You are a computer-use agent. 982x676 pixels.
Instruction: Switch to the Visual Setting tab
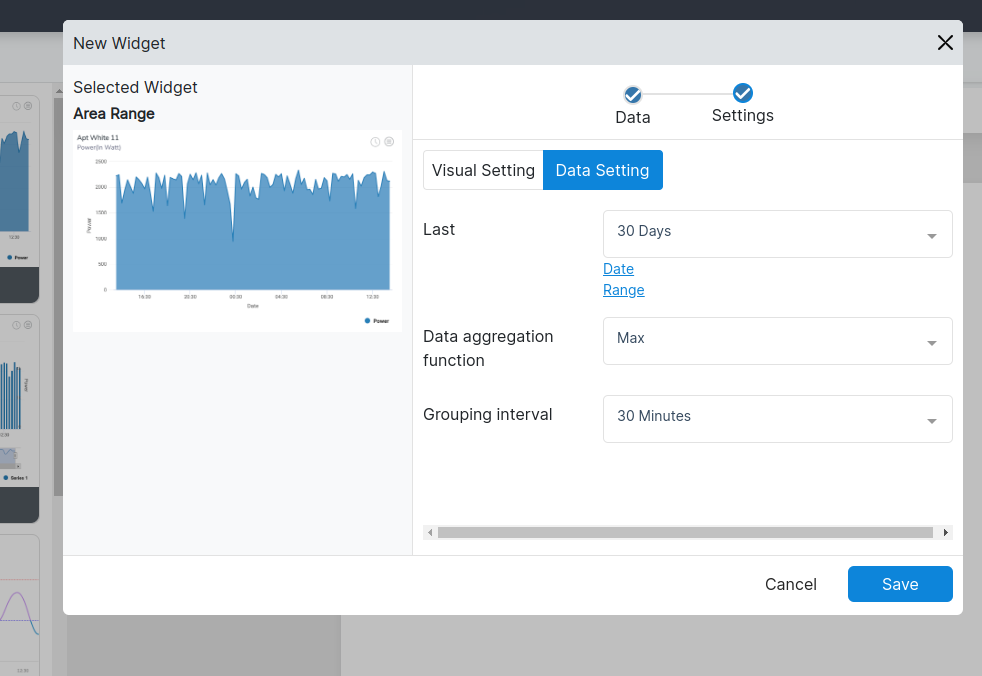click(x=483, y=170)
